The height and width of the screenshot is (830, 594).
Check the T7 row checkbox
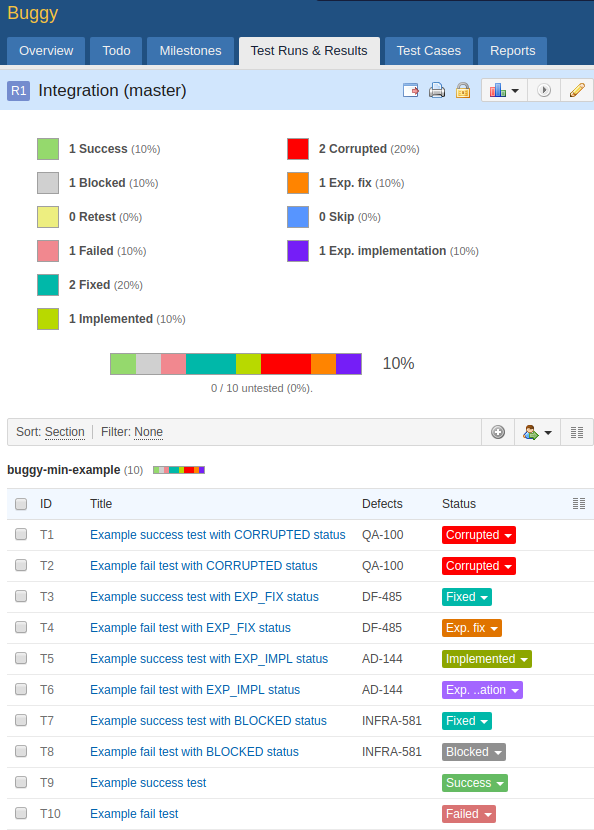point(21,720)
